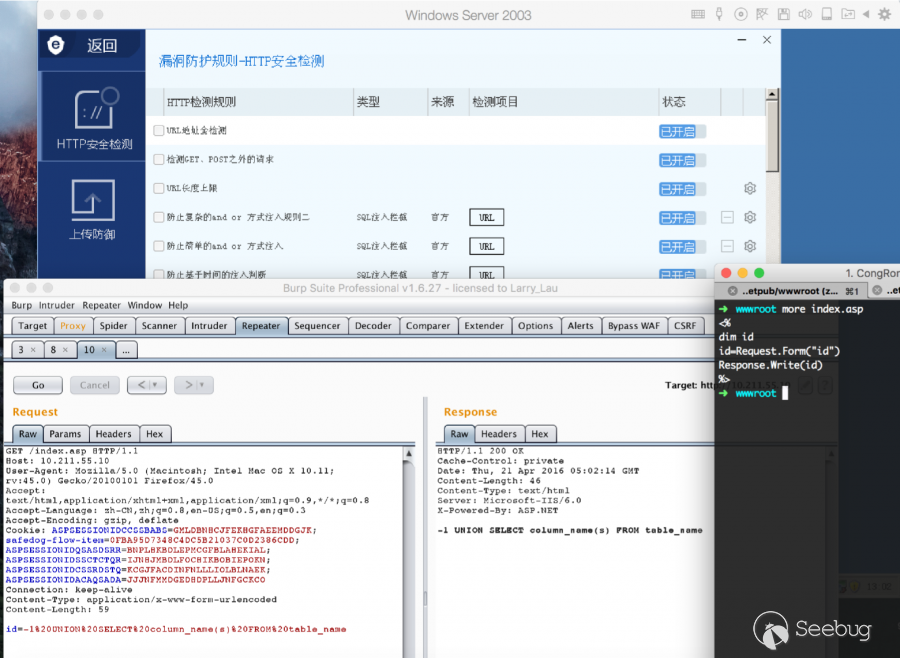The width and height of the screenshot is (900, 658).
Task: Select the Headers tab in Response panel
Action: (x=498, y=434)
